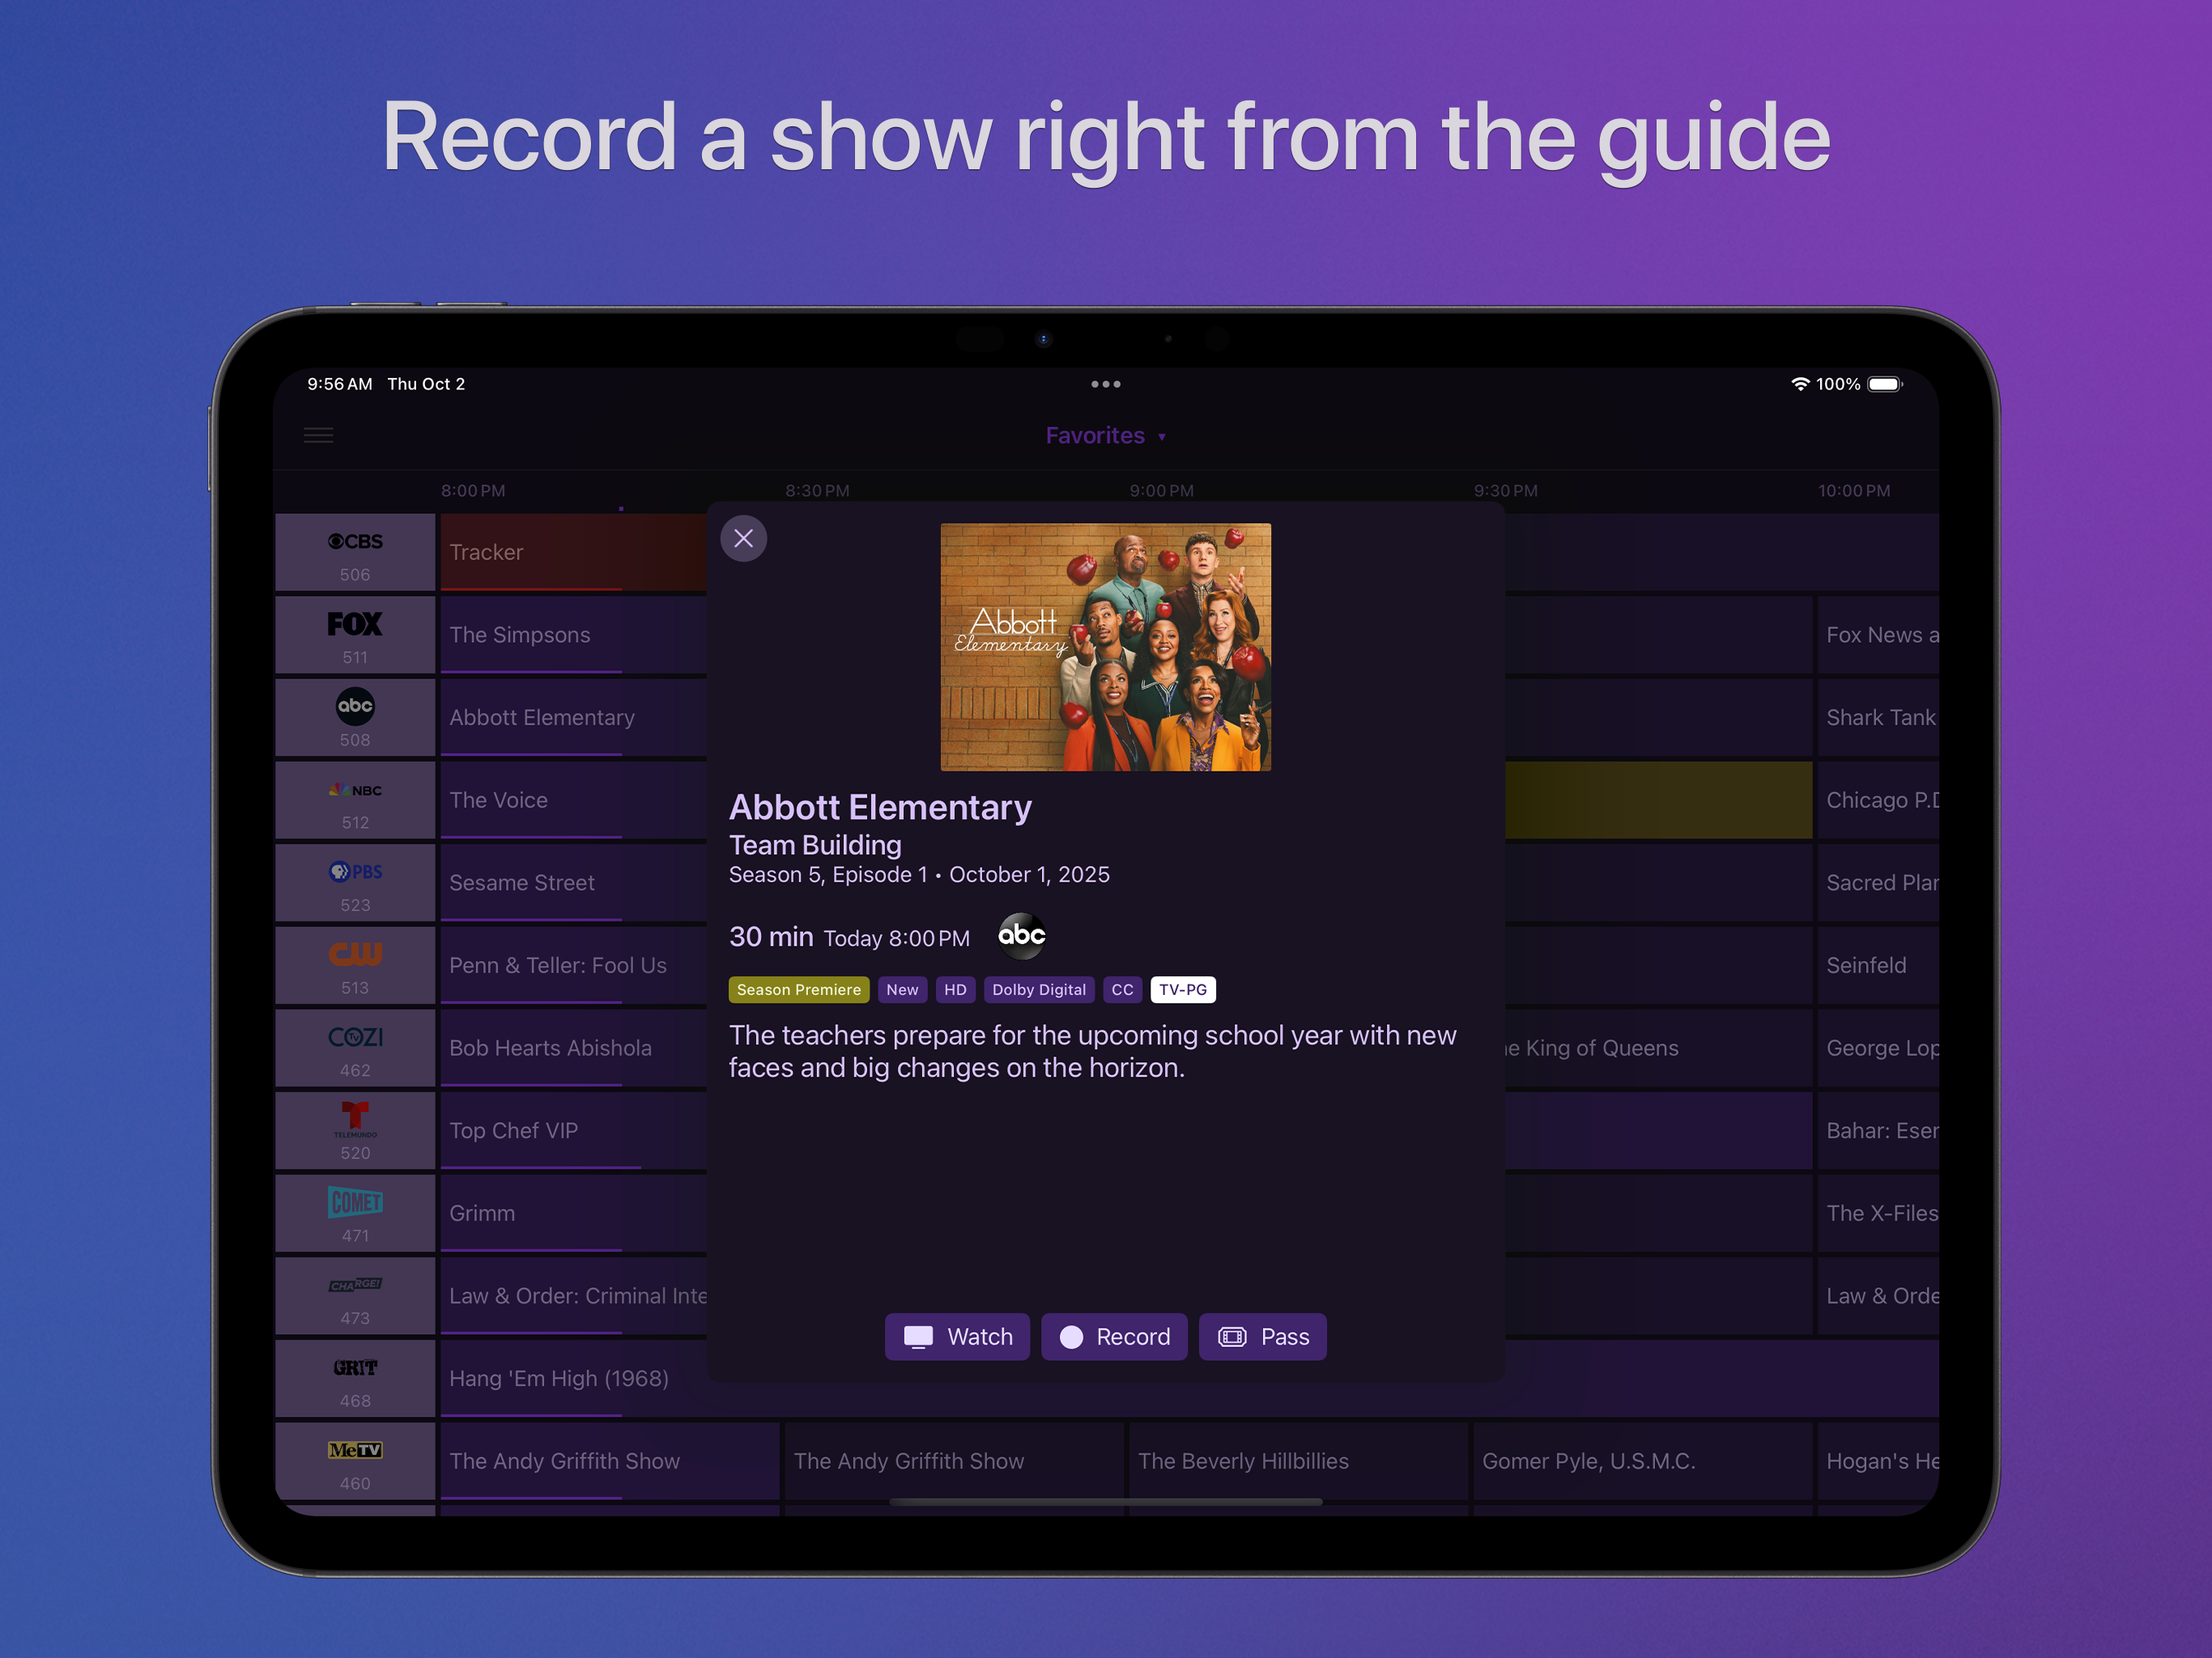The image size is (2212, 1658).
Task: Select The Andy Griffith Show at 8:30 PM
Action: (954, 1462)
